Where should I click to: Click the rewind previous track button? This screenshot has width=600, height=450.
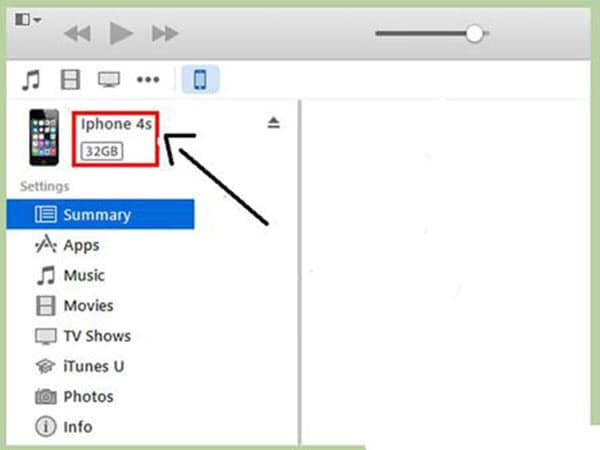tap(77, 34)
